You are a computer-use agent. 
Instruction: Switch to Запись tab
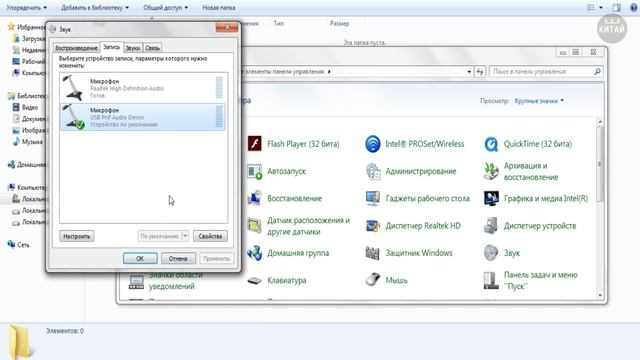(x=111, y=47)
